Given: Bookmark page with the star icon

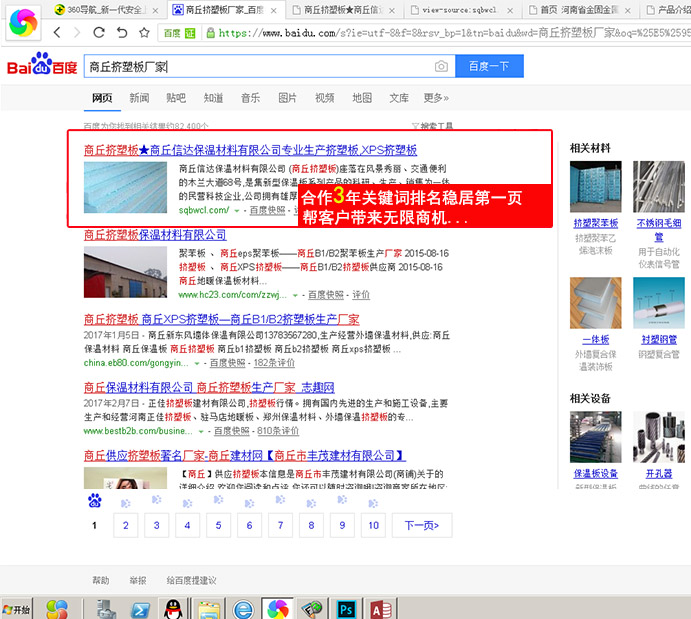Looking at the screenshot, I should pos(144,32).
